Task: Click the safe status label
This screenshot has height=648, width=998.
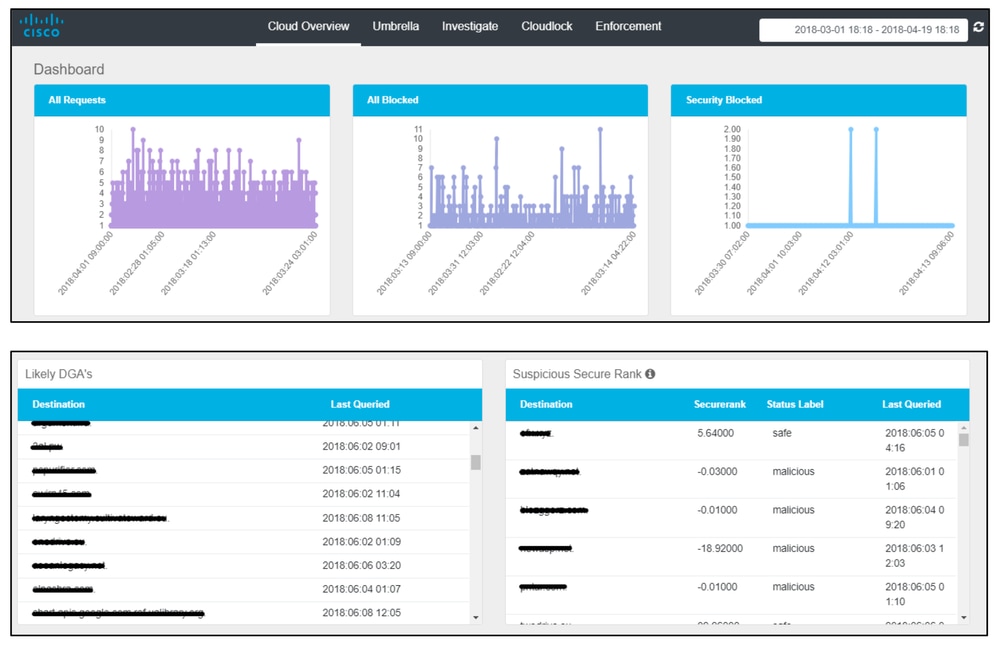Action: click(782, 433)
